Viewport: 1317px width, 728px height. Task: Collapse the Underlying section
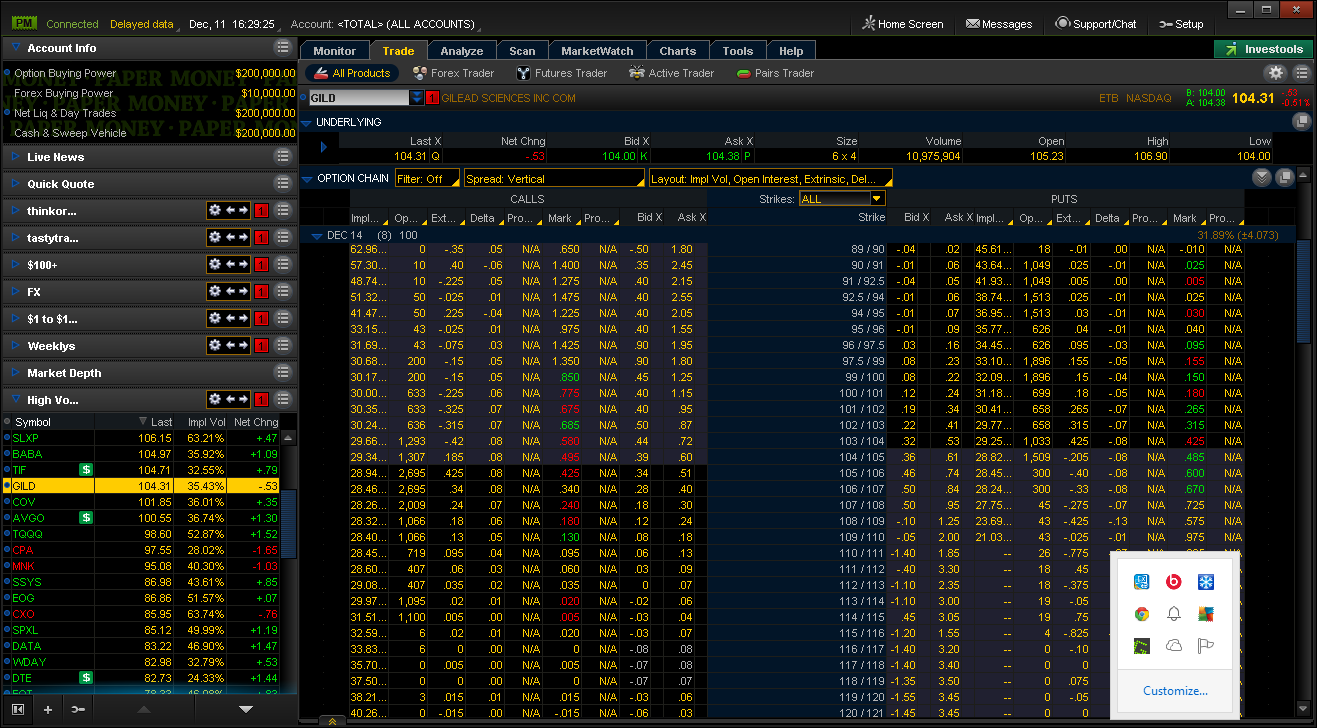[x=306, y=122]
